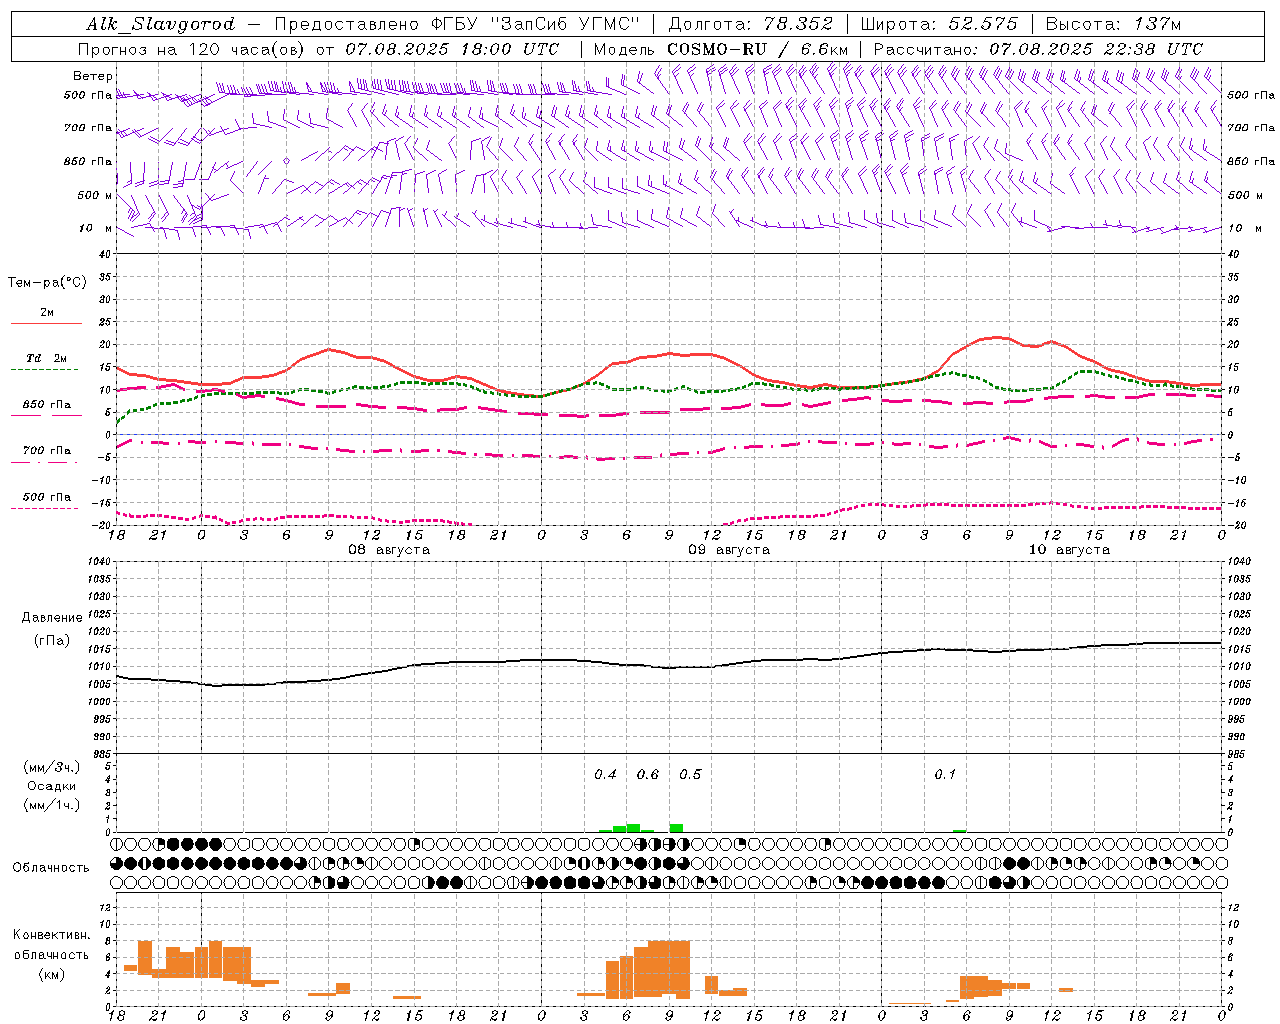Image resolution: width=1280 pixels, height=1024 pixels.
Task: Click the '10 августа' date label
Action: tap(1069, 550)
